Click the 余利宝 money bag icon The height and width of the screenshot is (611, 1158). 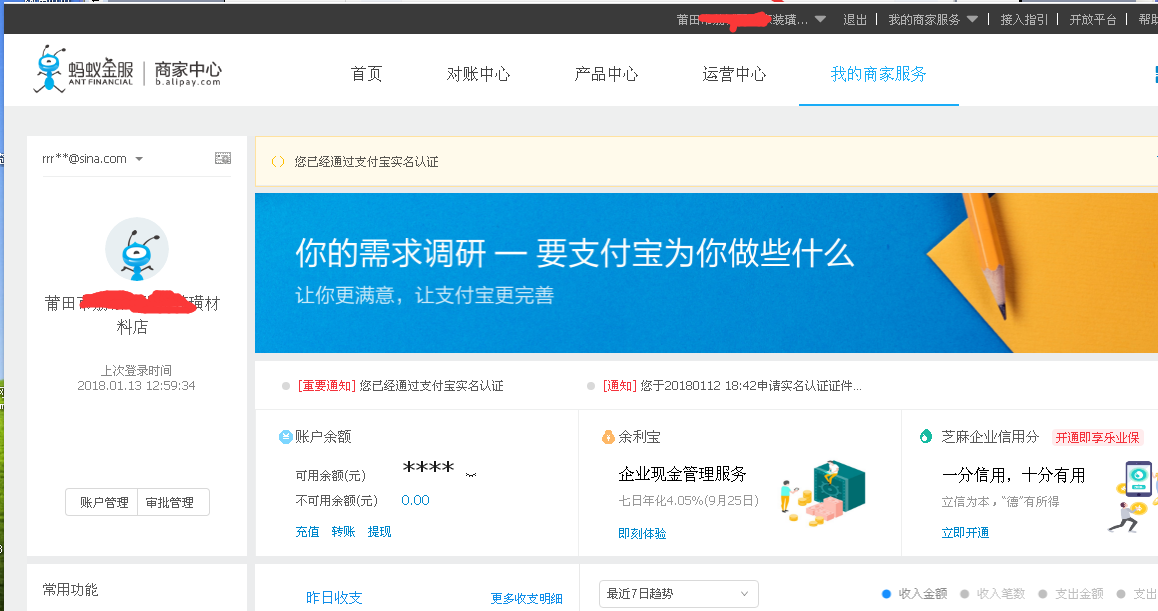[x=608, y=437]
